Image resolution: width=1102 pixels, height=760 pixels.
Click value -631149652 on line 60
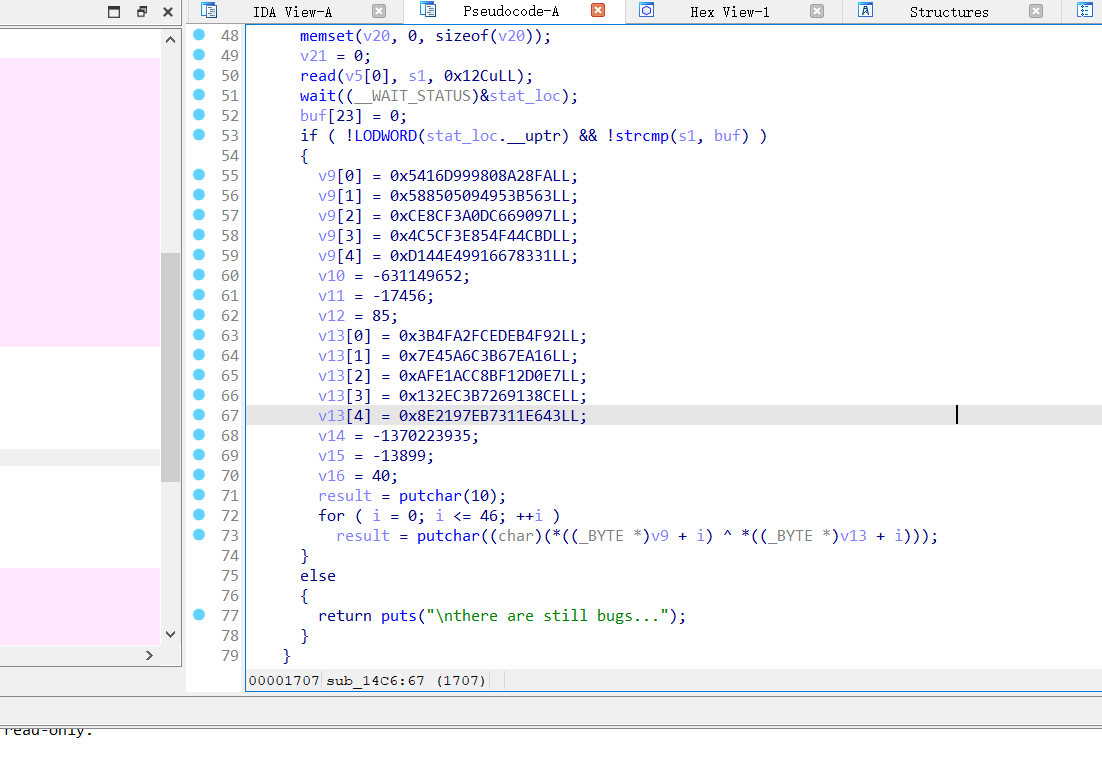pyautogui.click(x=417, y=276)
